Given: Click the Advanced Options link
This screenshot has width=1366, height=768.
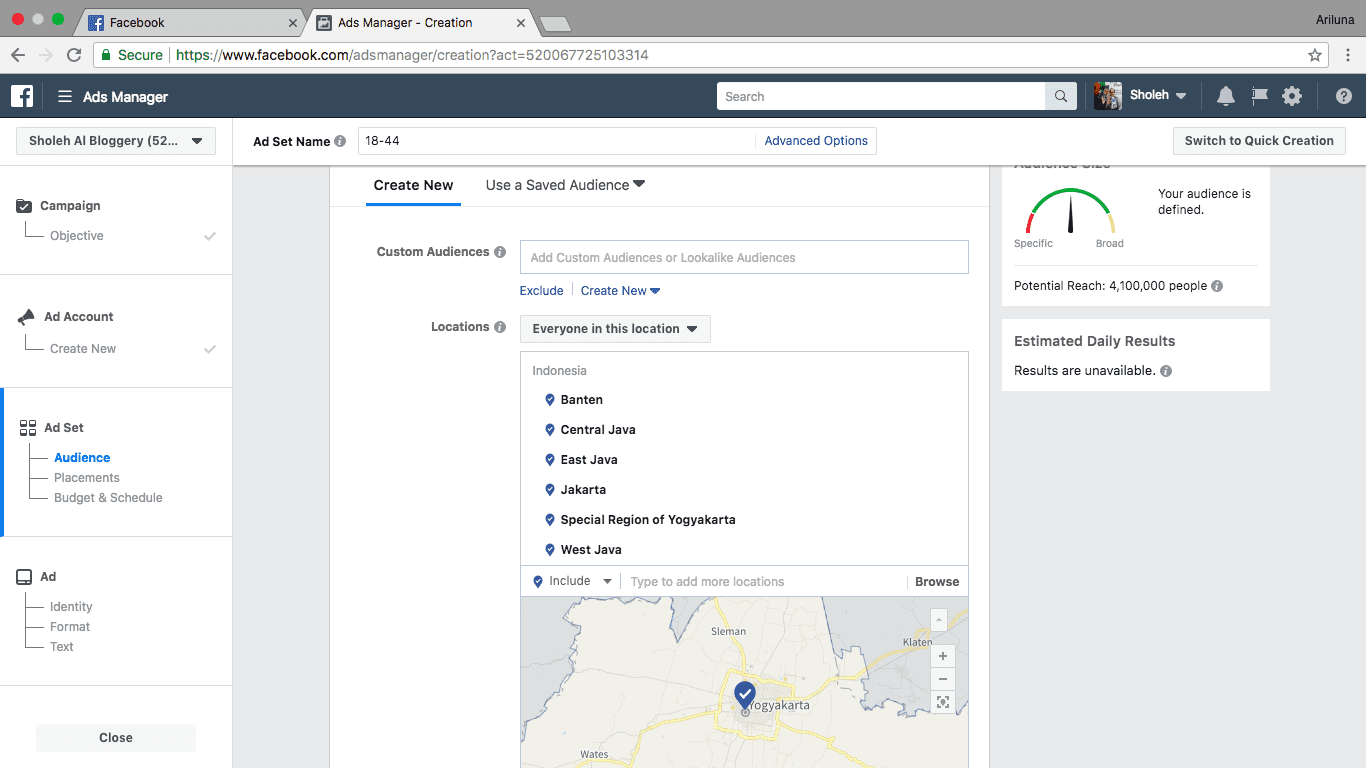Looking at the screenshot, I should tap(816, 141).
